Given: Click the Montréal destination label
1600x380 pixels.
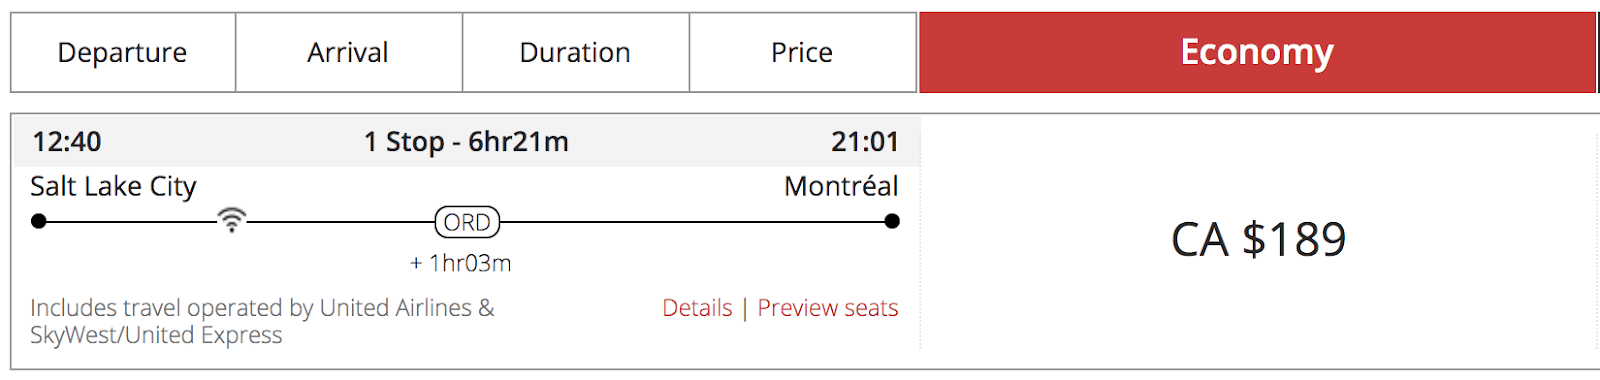Looking at the screenshot, I should 841,186.
